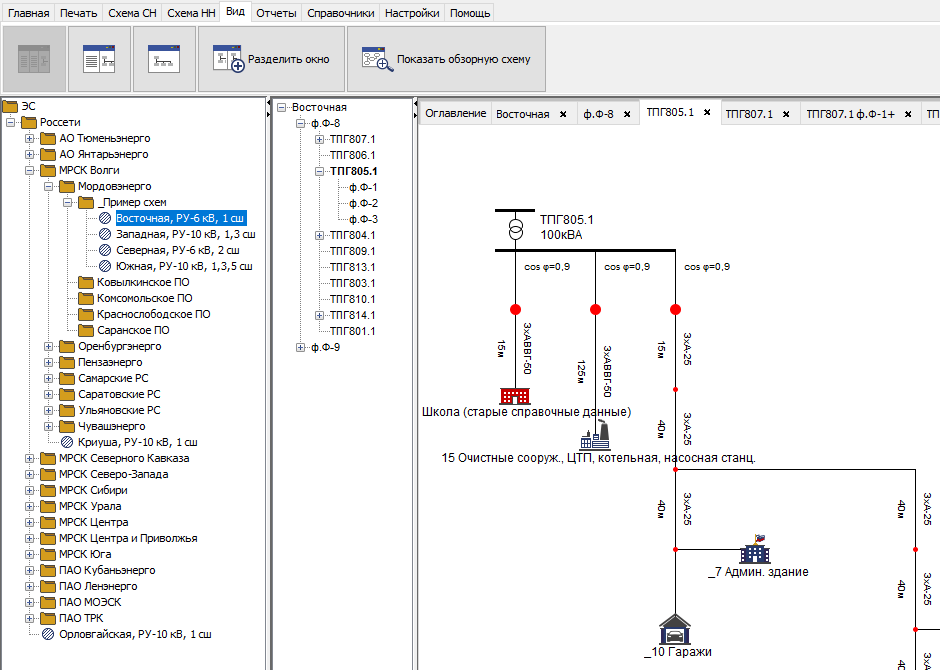The width and height of the screenshot is (940, 670).
Task: Click the left pane collapse arrow
Action: tap(269, 103)
